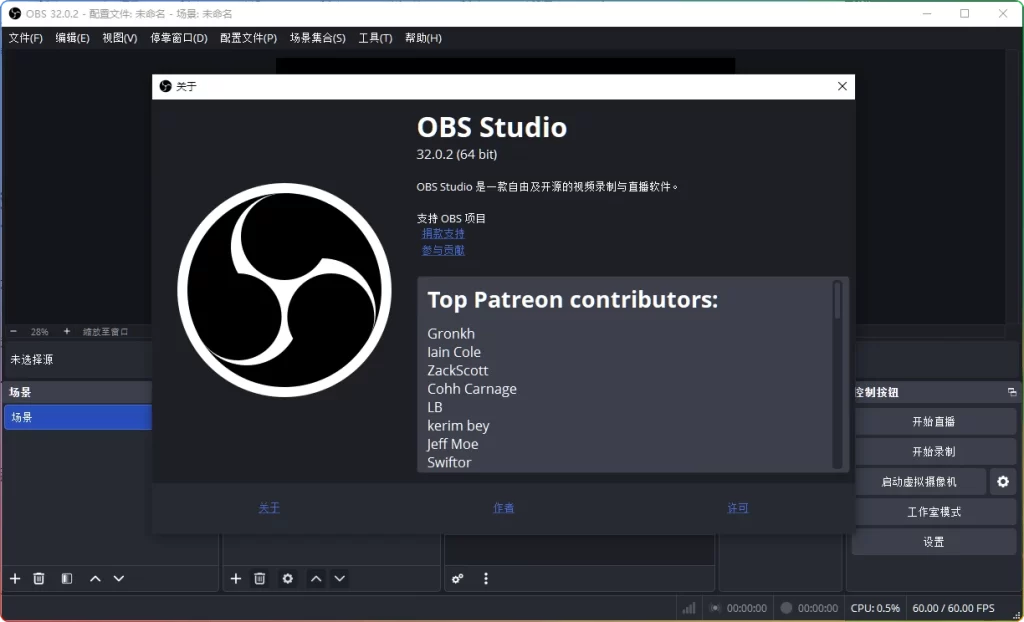Add a new source with the plus icon

(x=236, y=578)
